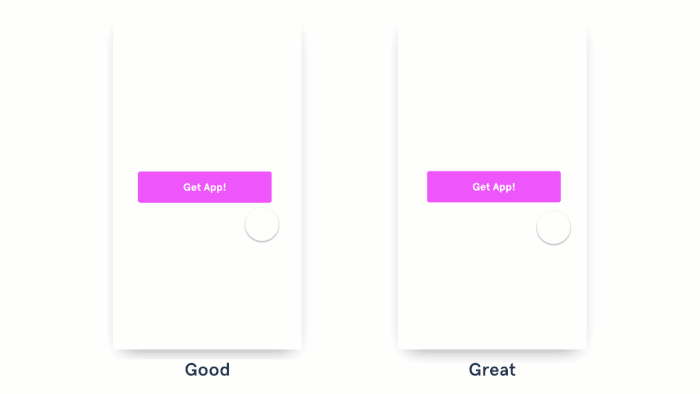700x394 pixels.
Task: Click the magenta button's left edge in Good mockup
Action: coord(140,187)
